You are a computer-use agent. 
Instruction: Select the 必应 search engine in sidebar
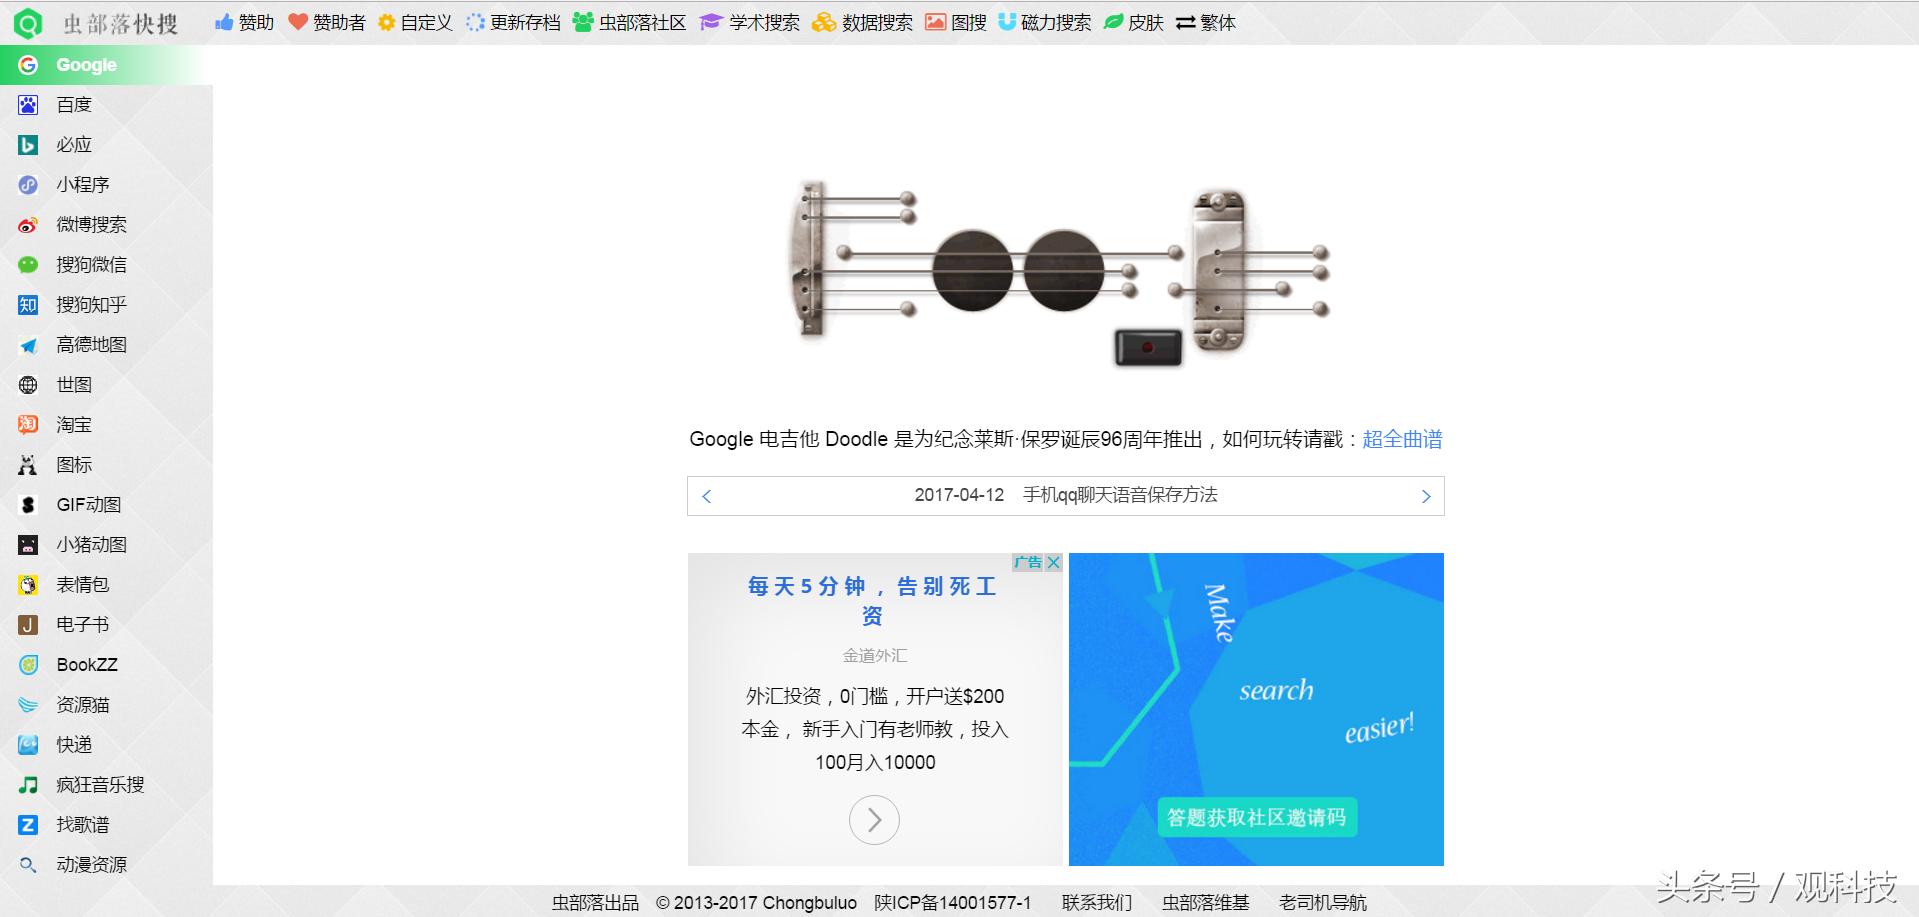pyautogui.click(x=74, y=144)
